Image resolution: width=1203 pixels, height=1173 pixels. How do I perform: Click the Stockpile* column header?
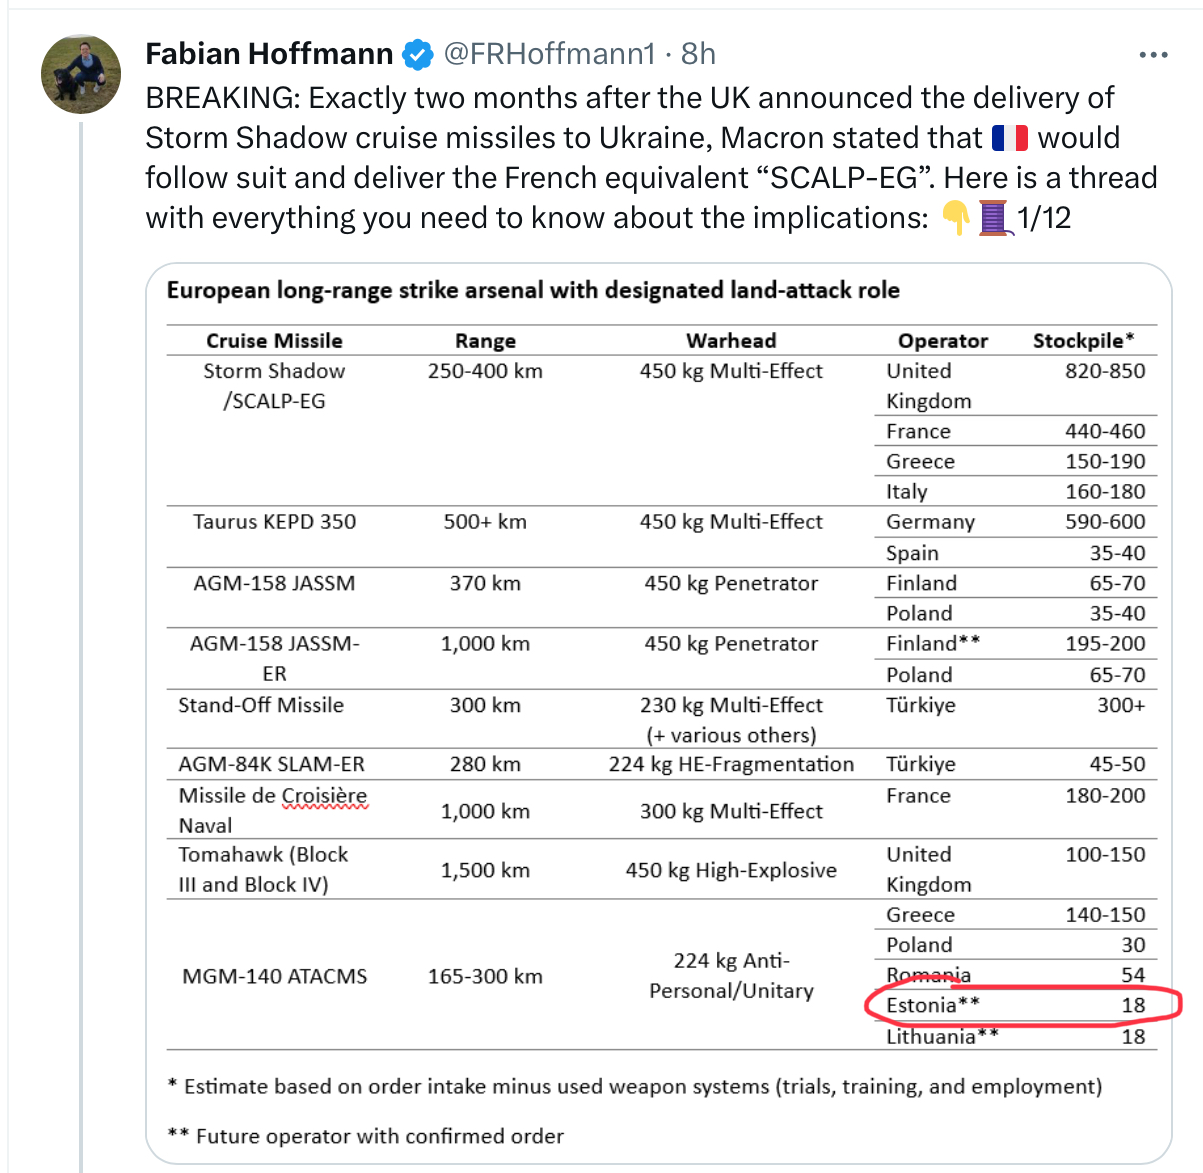(1083, 341)
